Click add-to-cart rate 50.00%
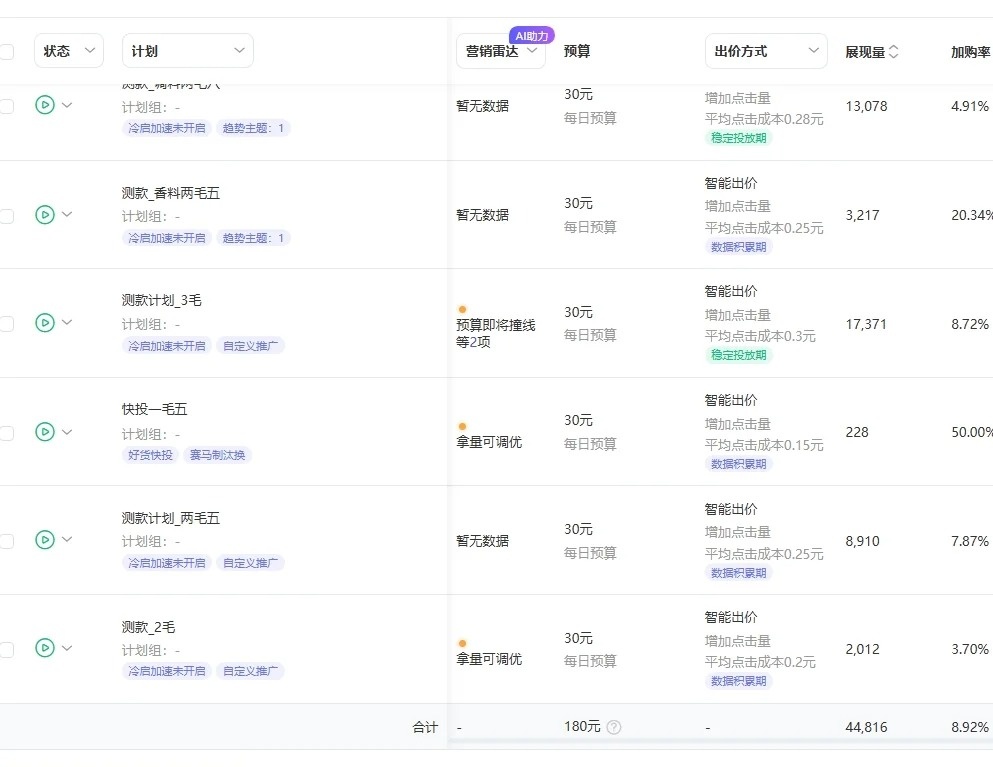 pos(971,433)
